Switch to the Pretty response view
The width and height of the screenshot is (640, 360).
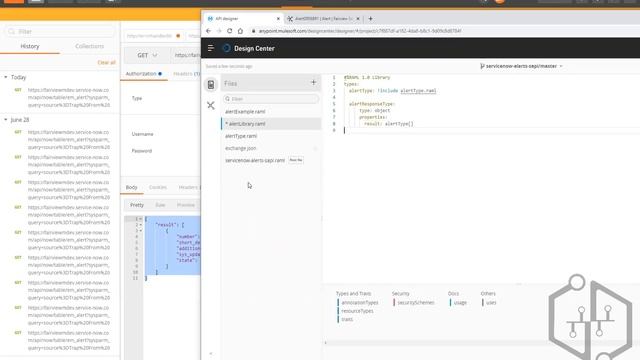pyautogui.click(x=137, y=205)
